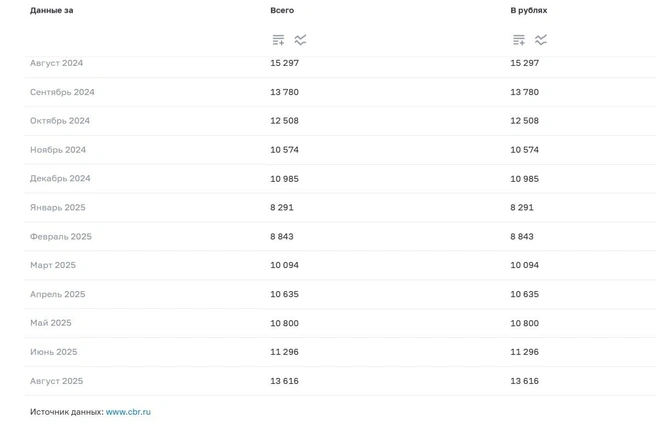Click add-to-list icon under В рублях column
This screenshot has height=446, width=656.
coord(519,40)
